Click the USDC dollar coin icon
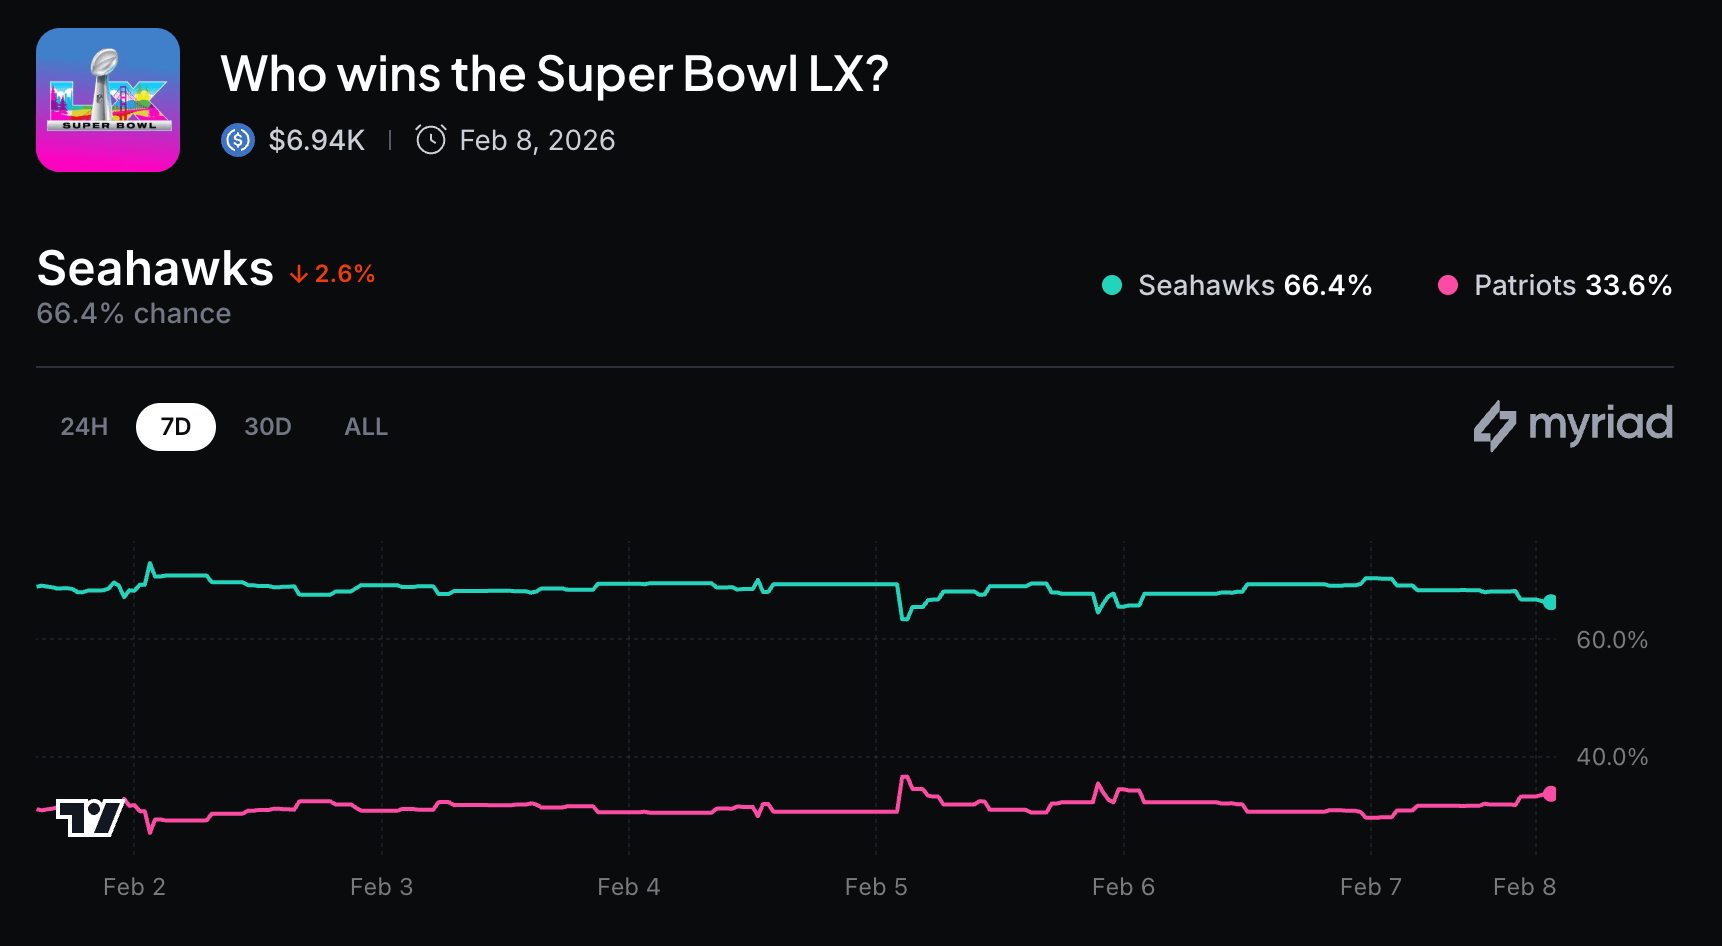 (237, 140)
